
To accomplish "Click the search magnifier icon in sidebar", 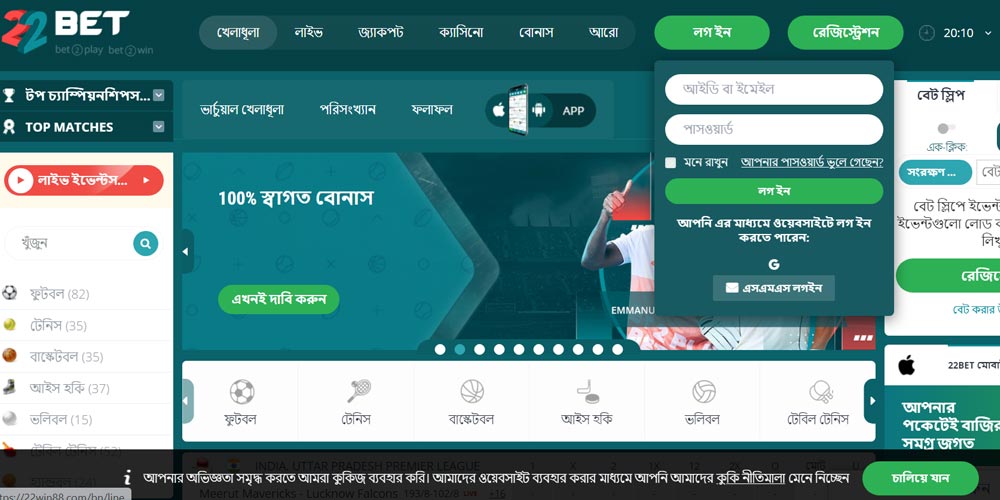I will [x=145, y=243].
